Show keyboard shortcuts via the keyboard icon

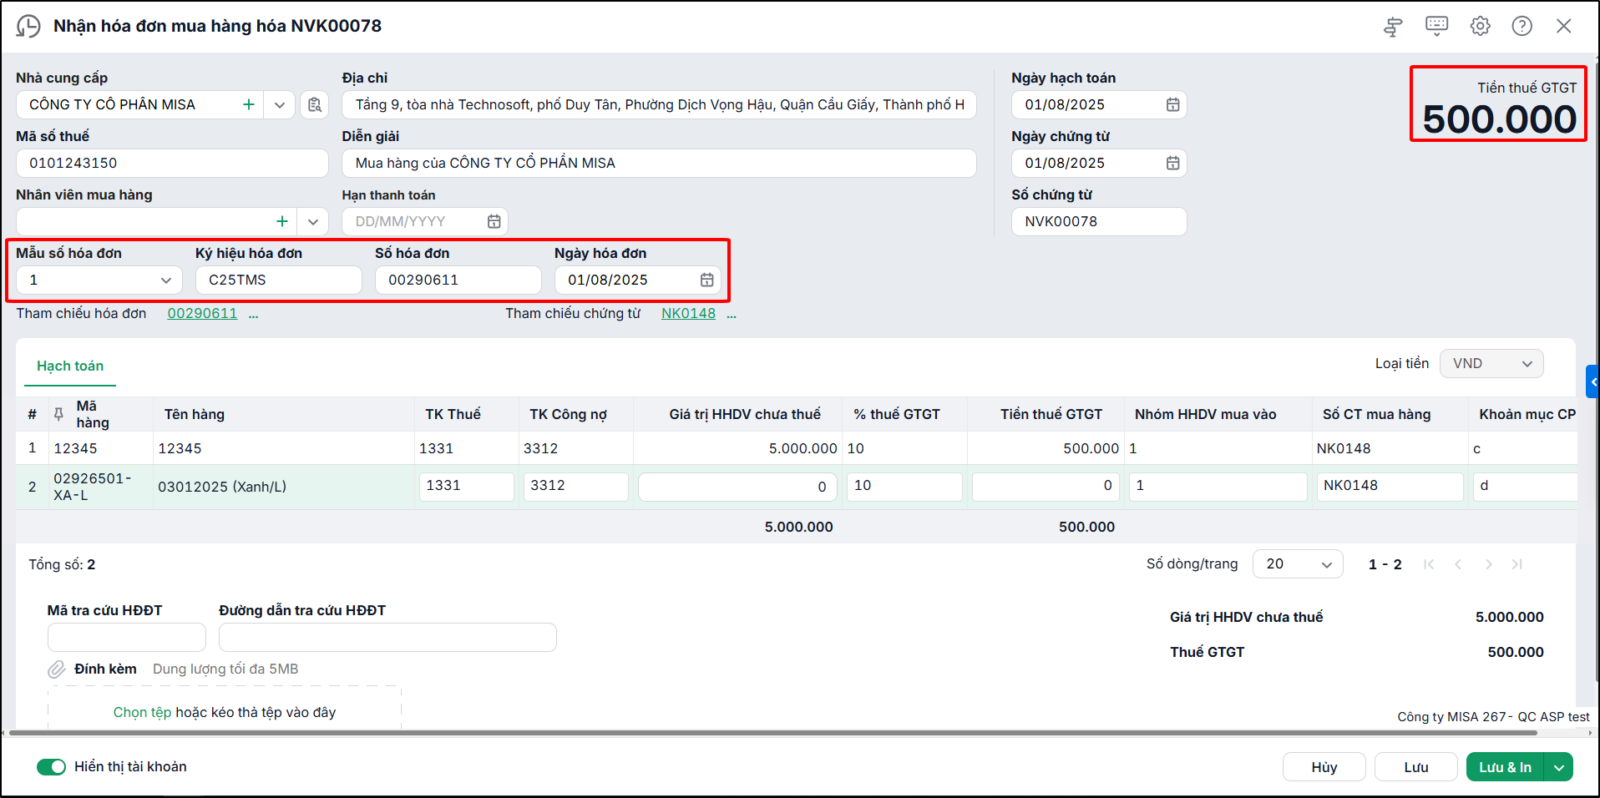(1437, 26)
